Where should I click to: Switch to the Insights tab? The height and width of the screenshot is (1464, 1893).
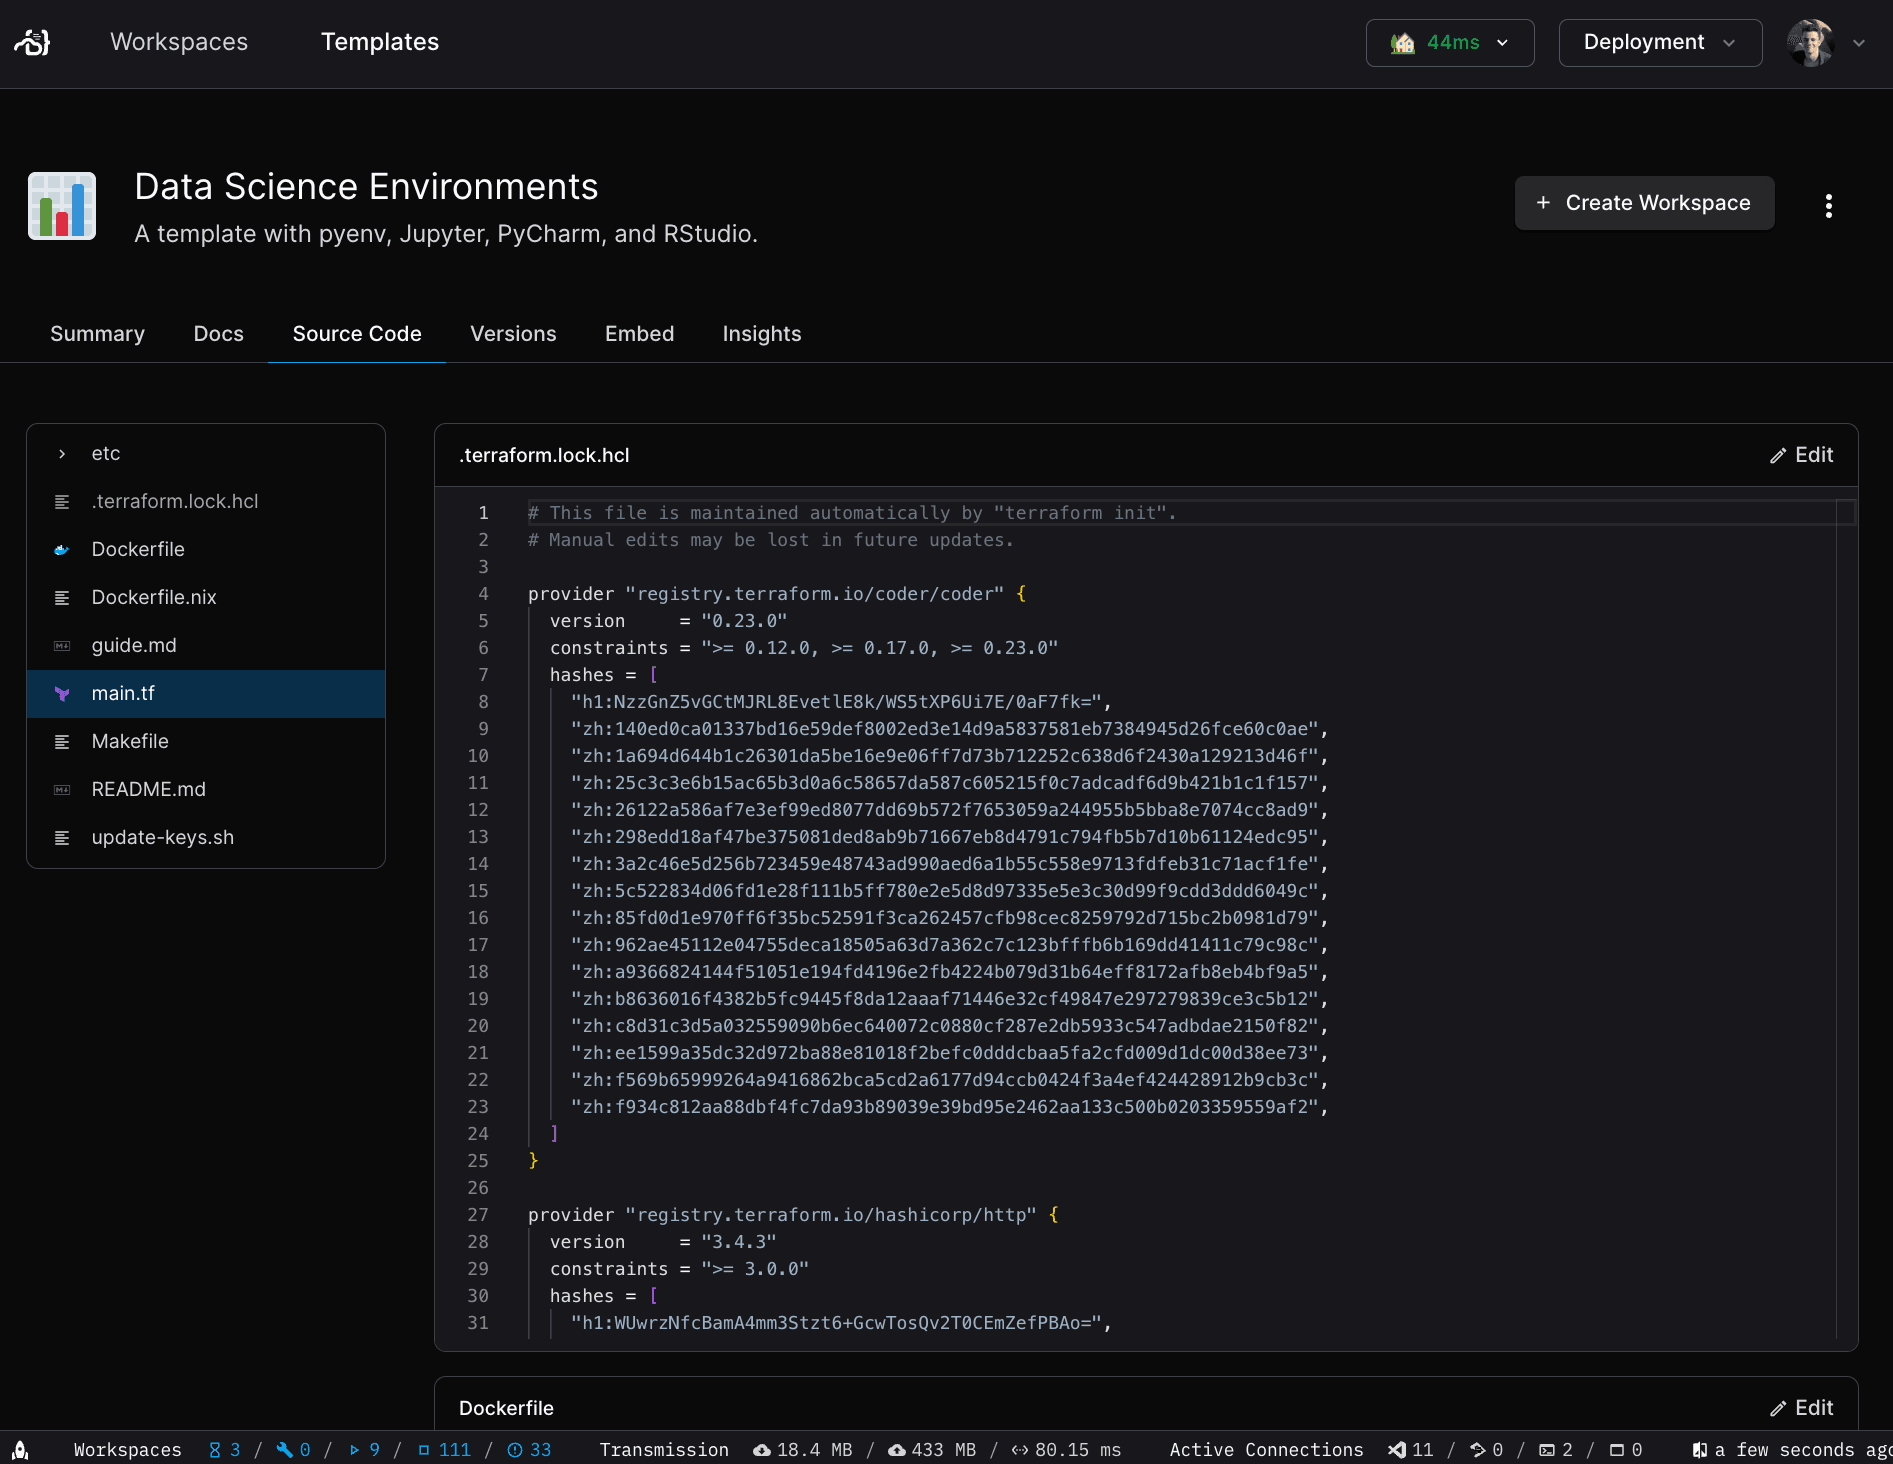click(x=762, y=334)
